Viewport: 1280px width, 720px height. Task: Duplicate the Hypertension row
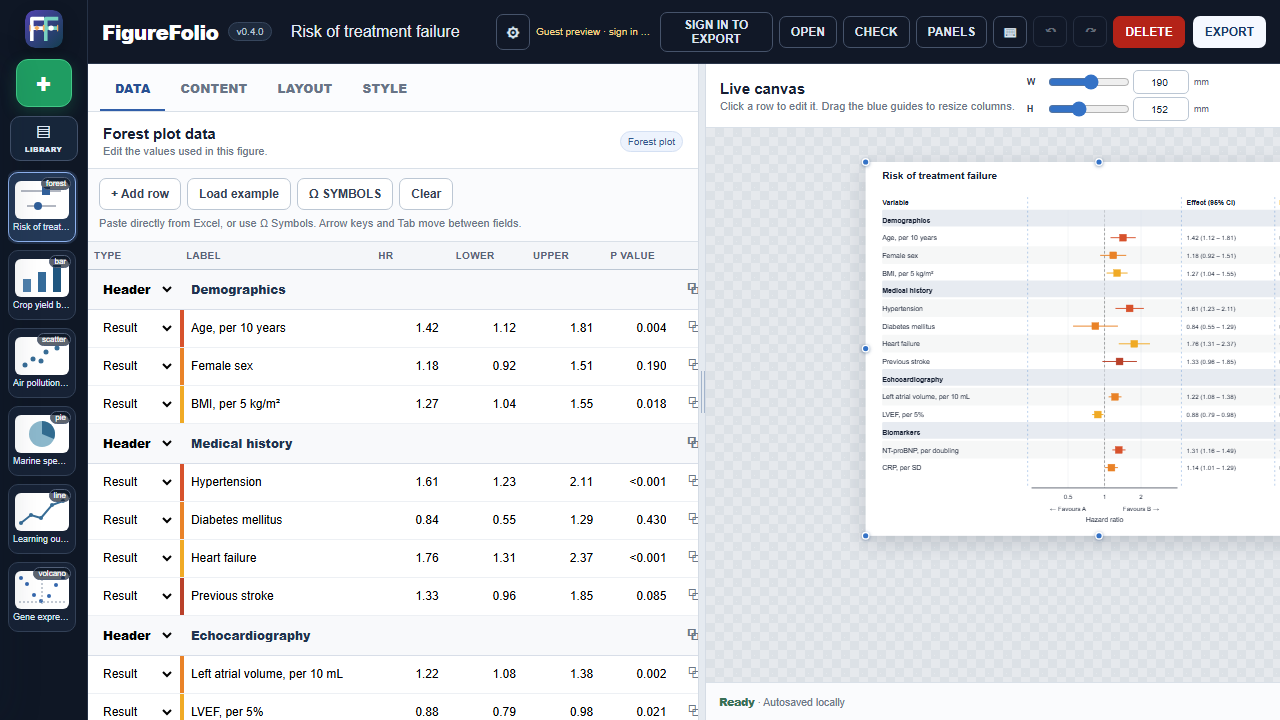[x=692, y=481]
